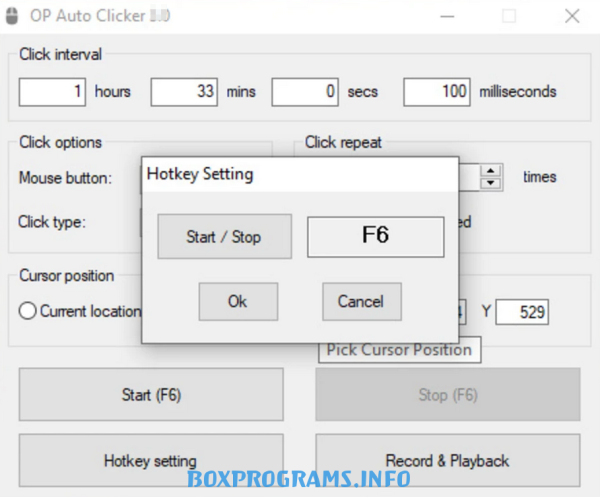Focus the hours interval field
Image resolution: width=600 pixels, height=497 pixels.
click(53, 92)
